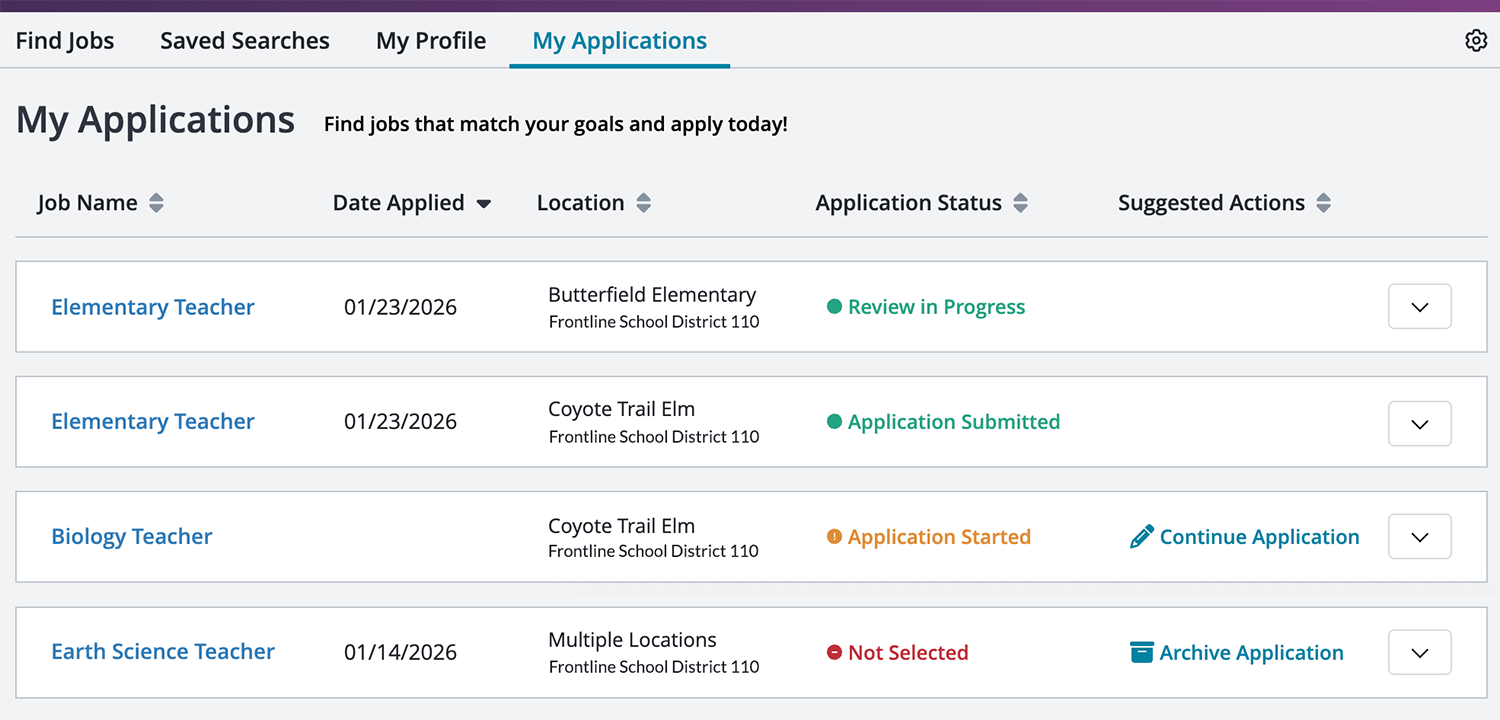Expand the Coyote Trail Elementary Teacher row
Image resolution: width=1500 pixels, height=720 pixels.
[x=1419, y=423]
